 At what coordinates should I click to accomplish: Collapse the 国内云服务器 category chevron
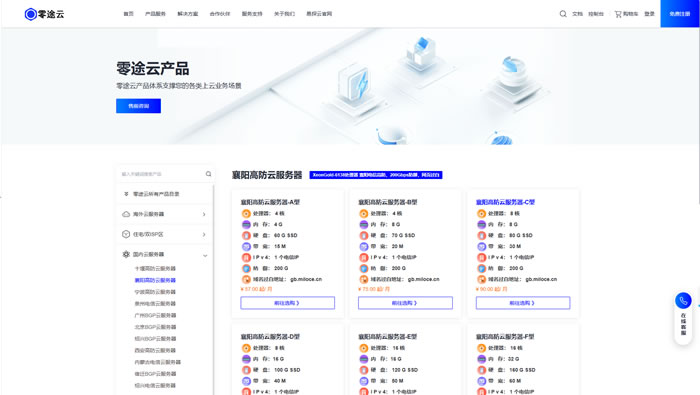205,256
